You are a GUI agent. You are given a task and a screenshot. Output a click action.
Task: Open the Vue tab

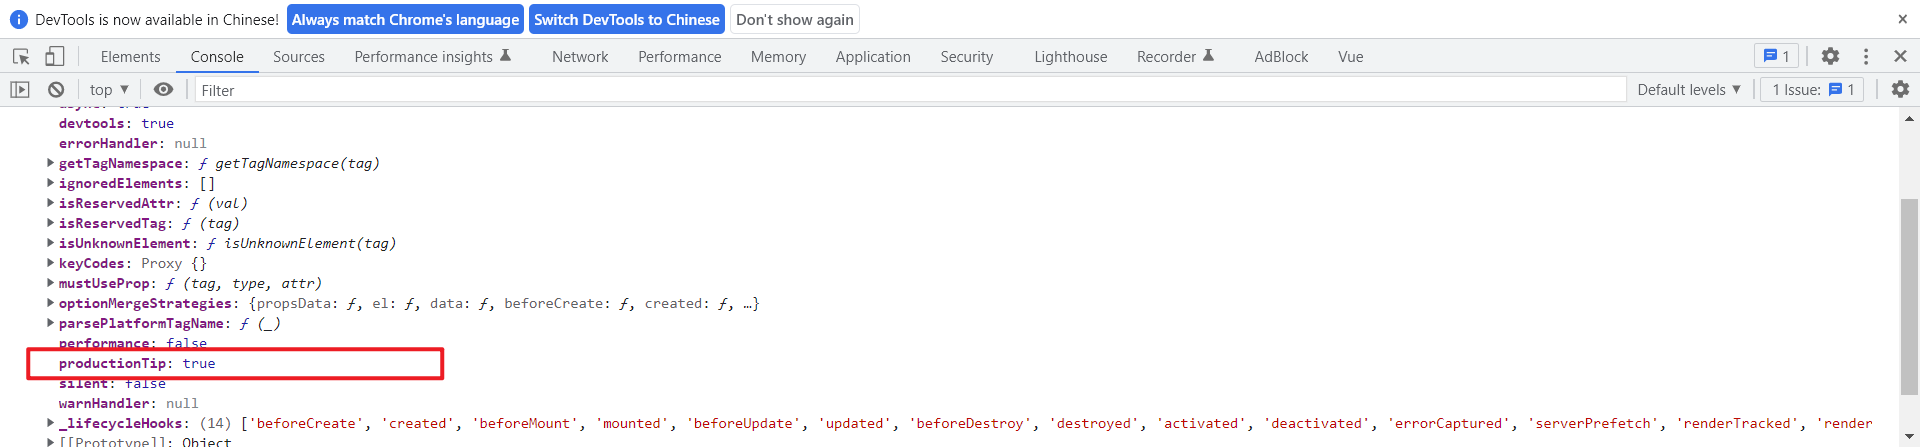[x=1351, y=57]
